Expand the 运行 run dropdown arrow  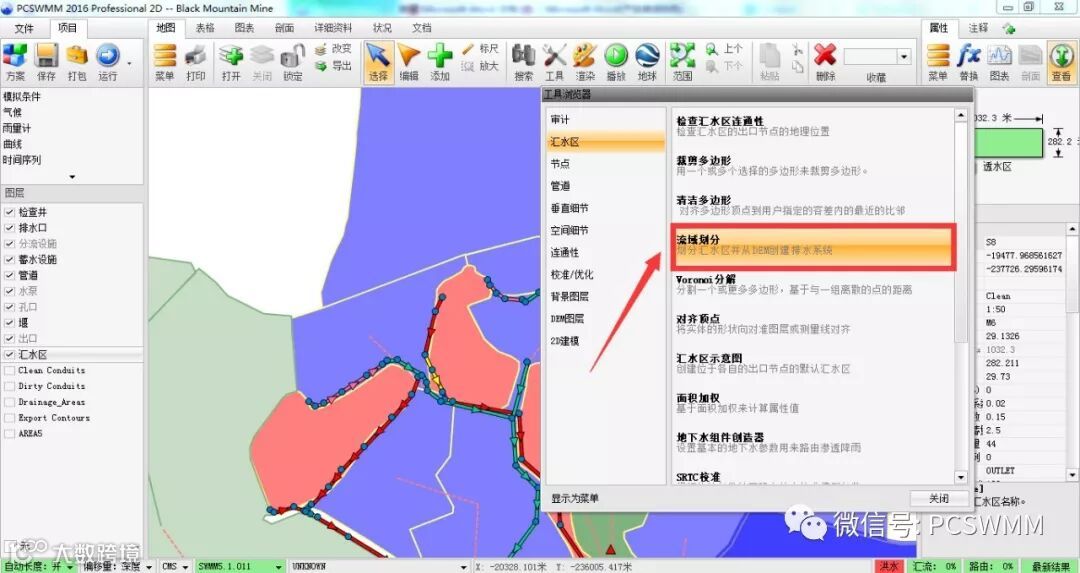pyautogui.click(x=129, y=63)
